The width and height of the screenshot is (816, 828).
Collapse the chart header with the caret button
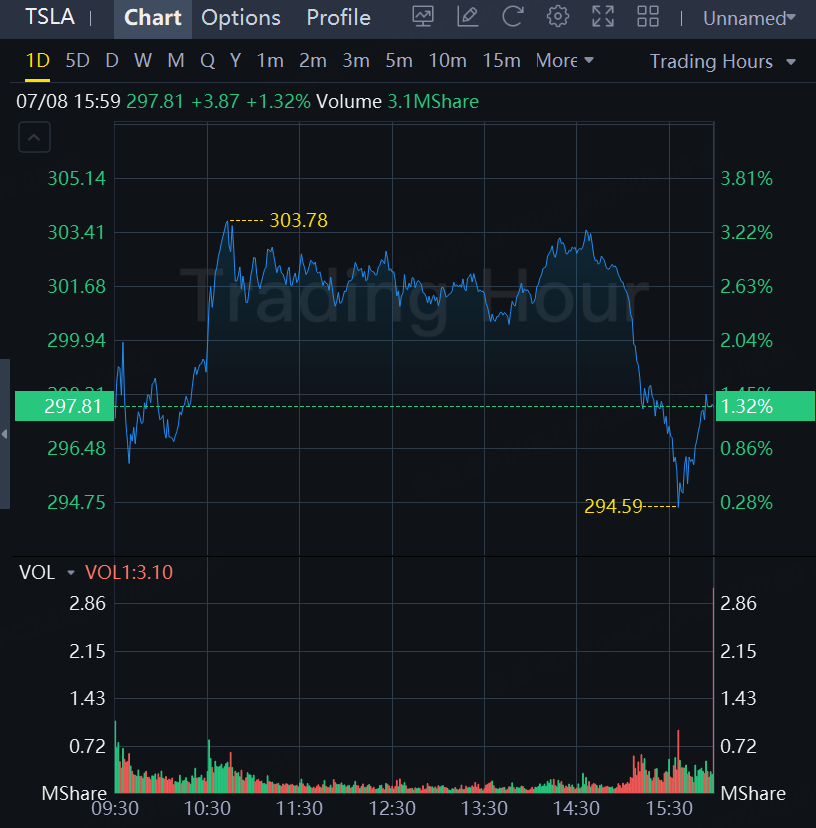(x=34, y=137)
